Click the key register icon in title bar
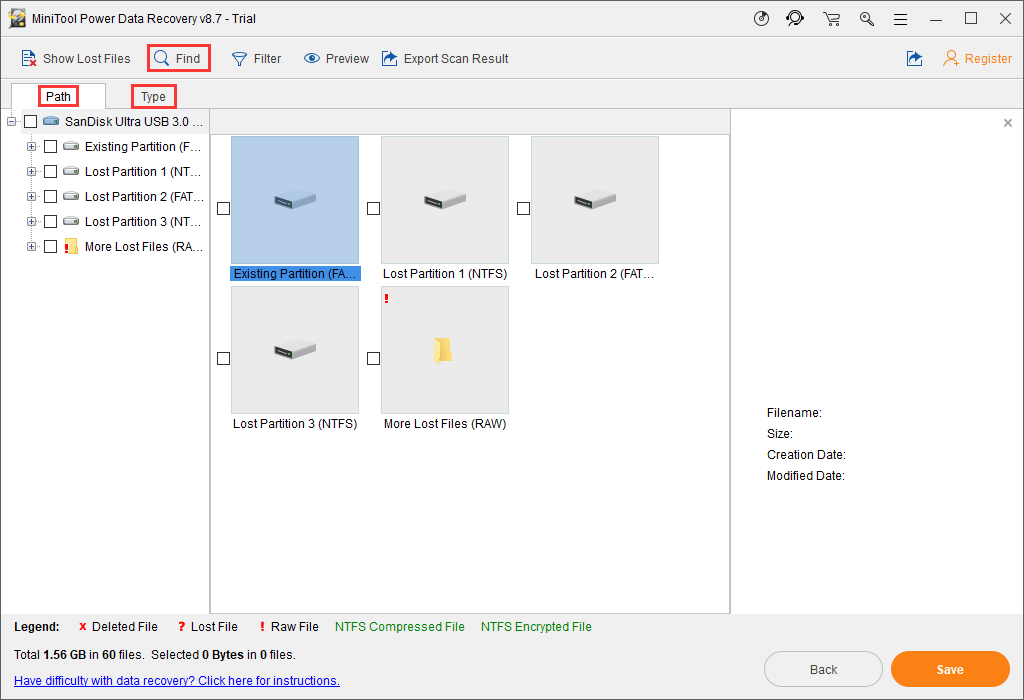This screenshot has height=700, width=1024. pos(867,18)
